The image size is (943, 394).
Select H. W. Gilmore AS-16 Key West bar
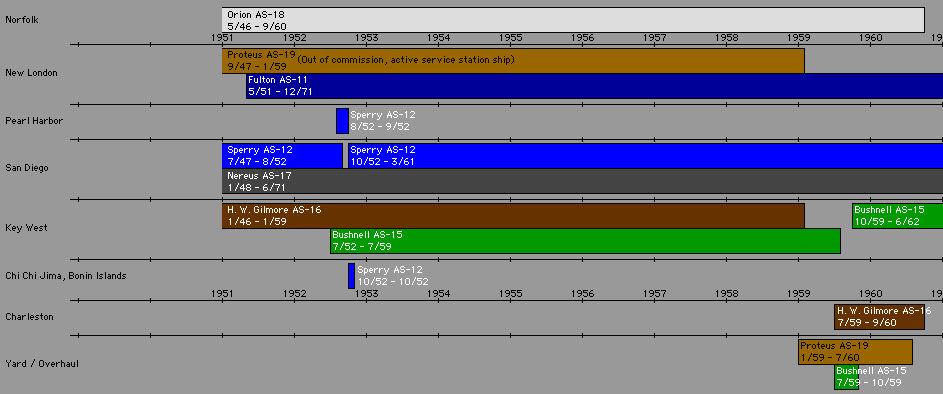513,216
